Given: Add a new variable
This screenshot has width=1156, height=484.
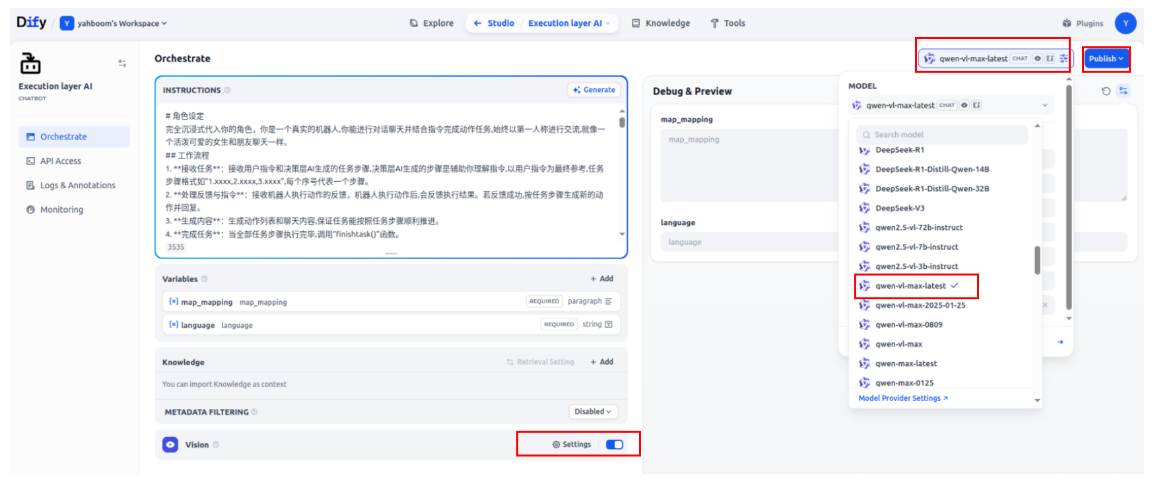Looking at the screenshot, I should click(602, 279).
